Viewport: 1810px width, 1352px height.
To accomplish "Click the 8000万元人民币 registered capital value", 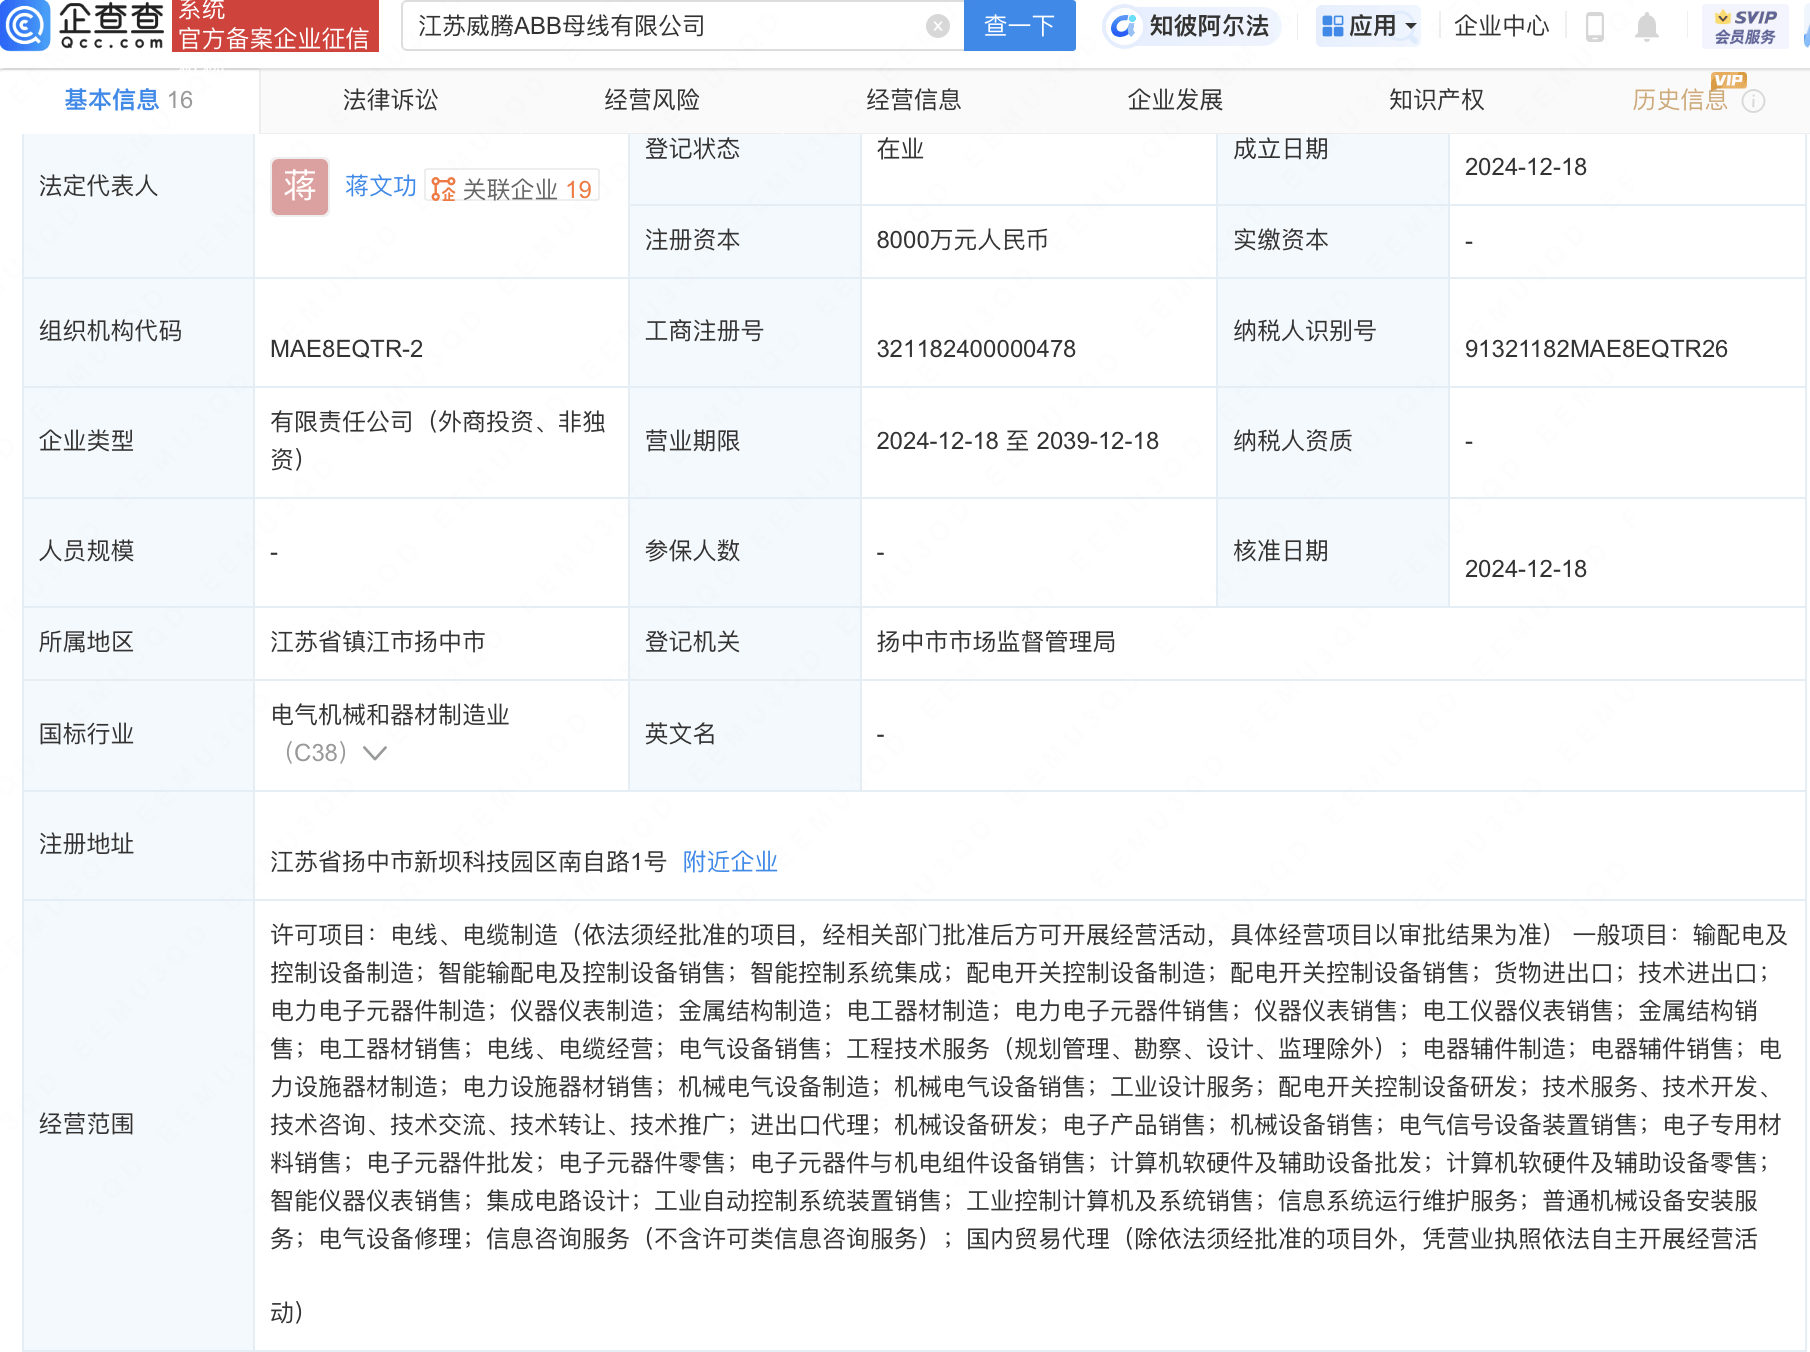I will [962, 240].
